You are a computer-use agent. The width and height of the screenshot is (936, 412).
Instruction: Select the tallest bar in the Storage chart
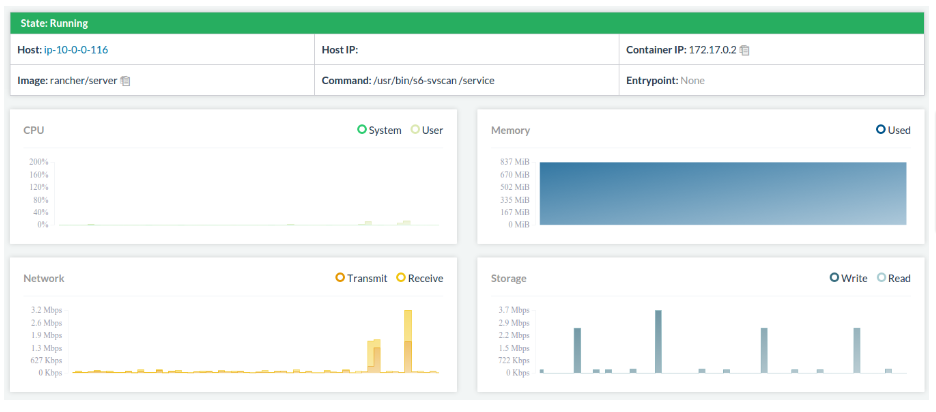coord(658,340)
